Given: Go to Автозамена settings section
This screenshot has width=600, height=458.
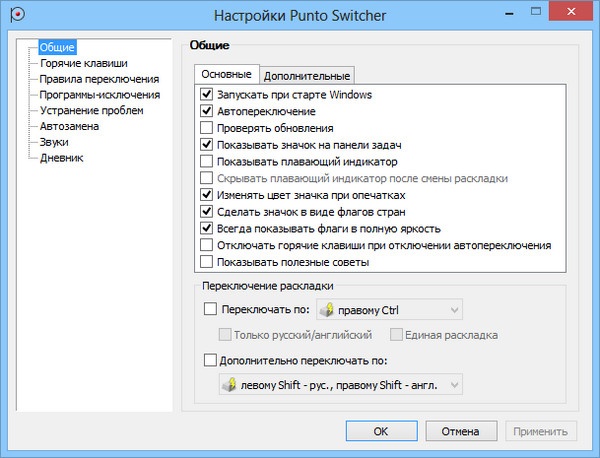Looking at the screenshot, I should (69, 127).
